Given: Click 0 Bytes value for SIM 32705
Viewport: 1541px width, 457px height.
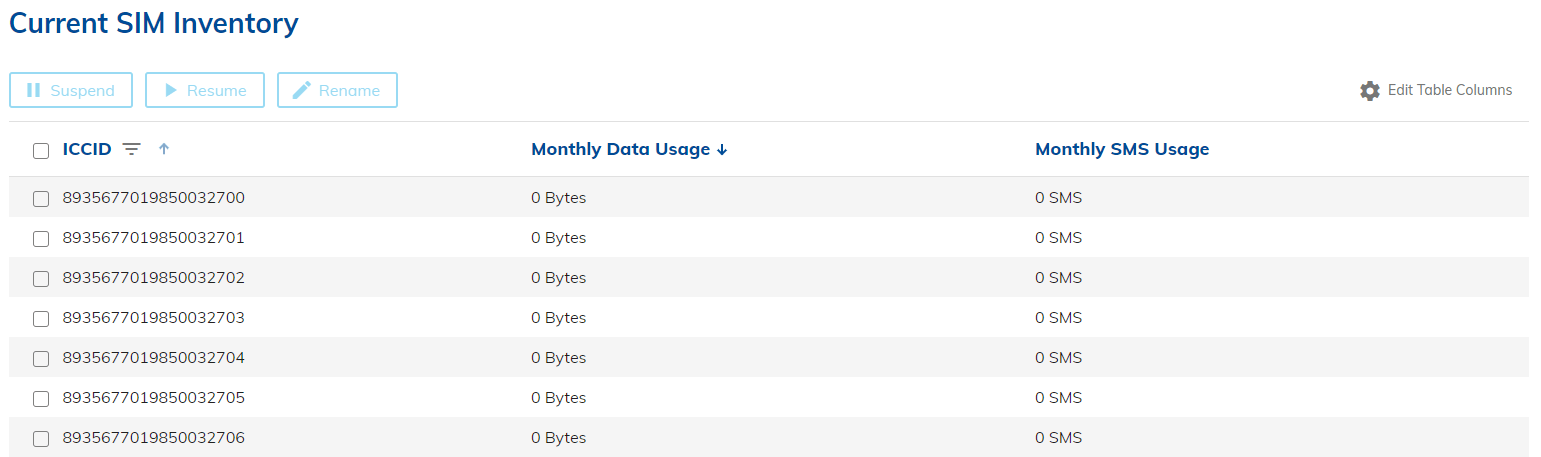Looking at the screenshot, I should (558, 398).
